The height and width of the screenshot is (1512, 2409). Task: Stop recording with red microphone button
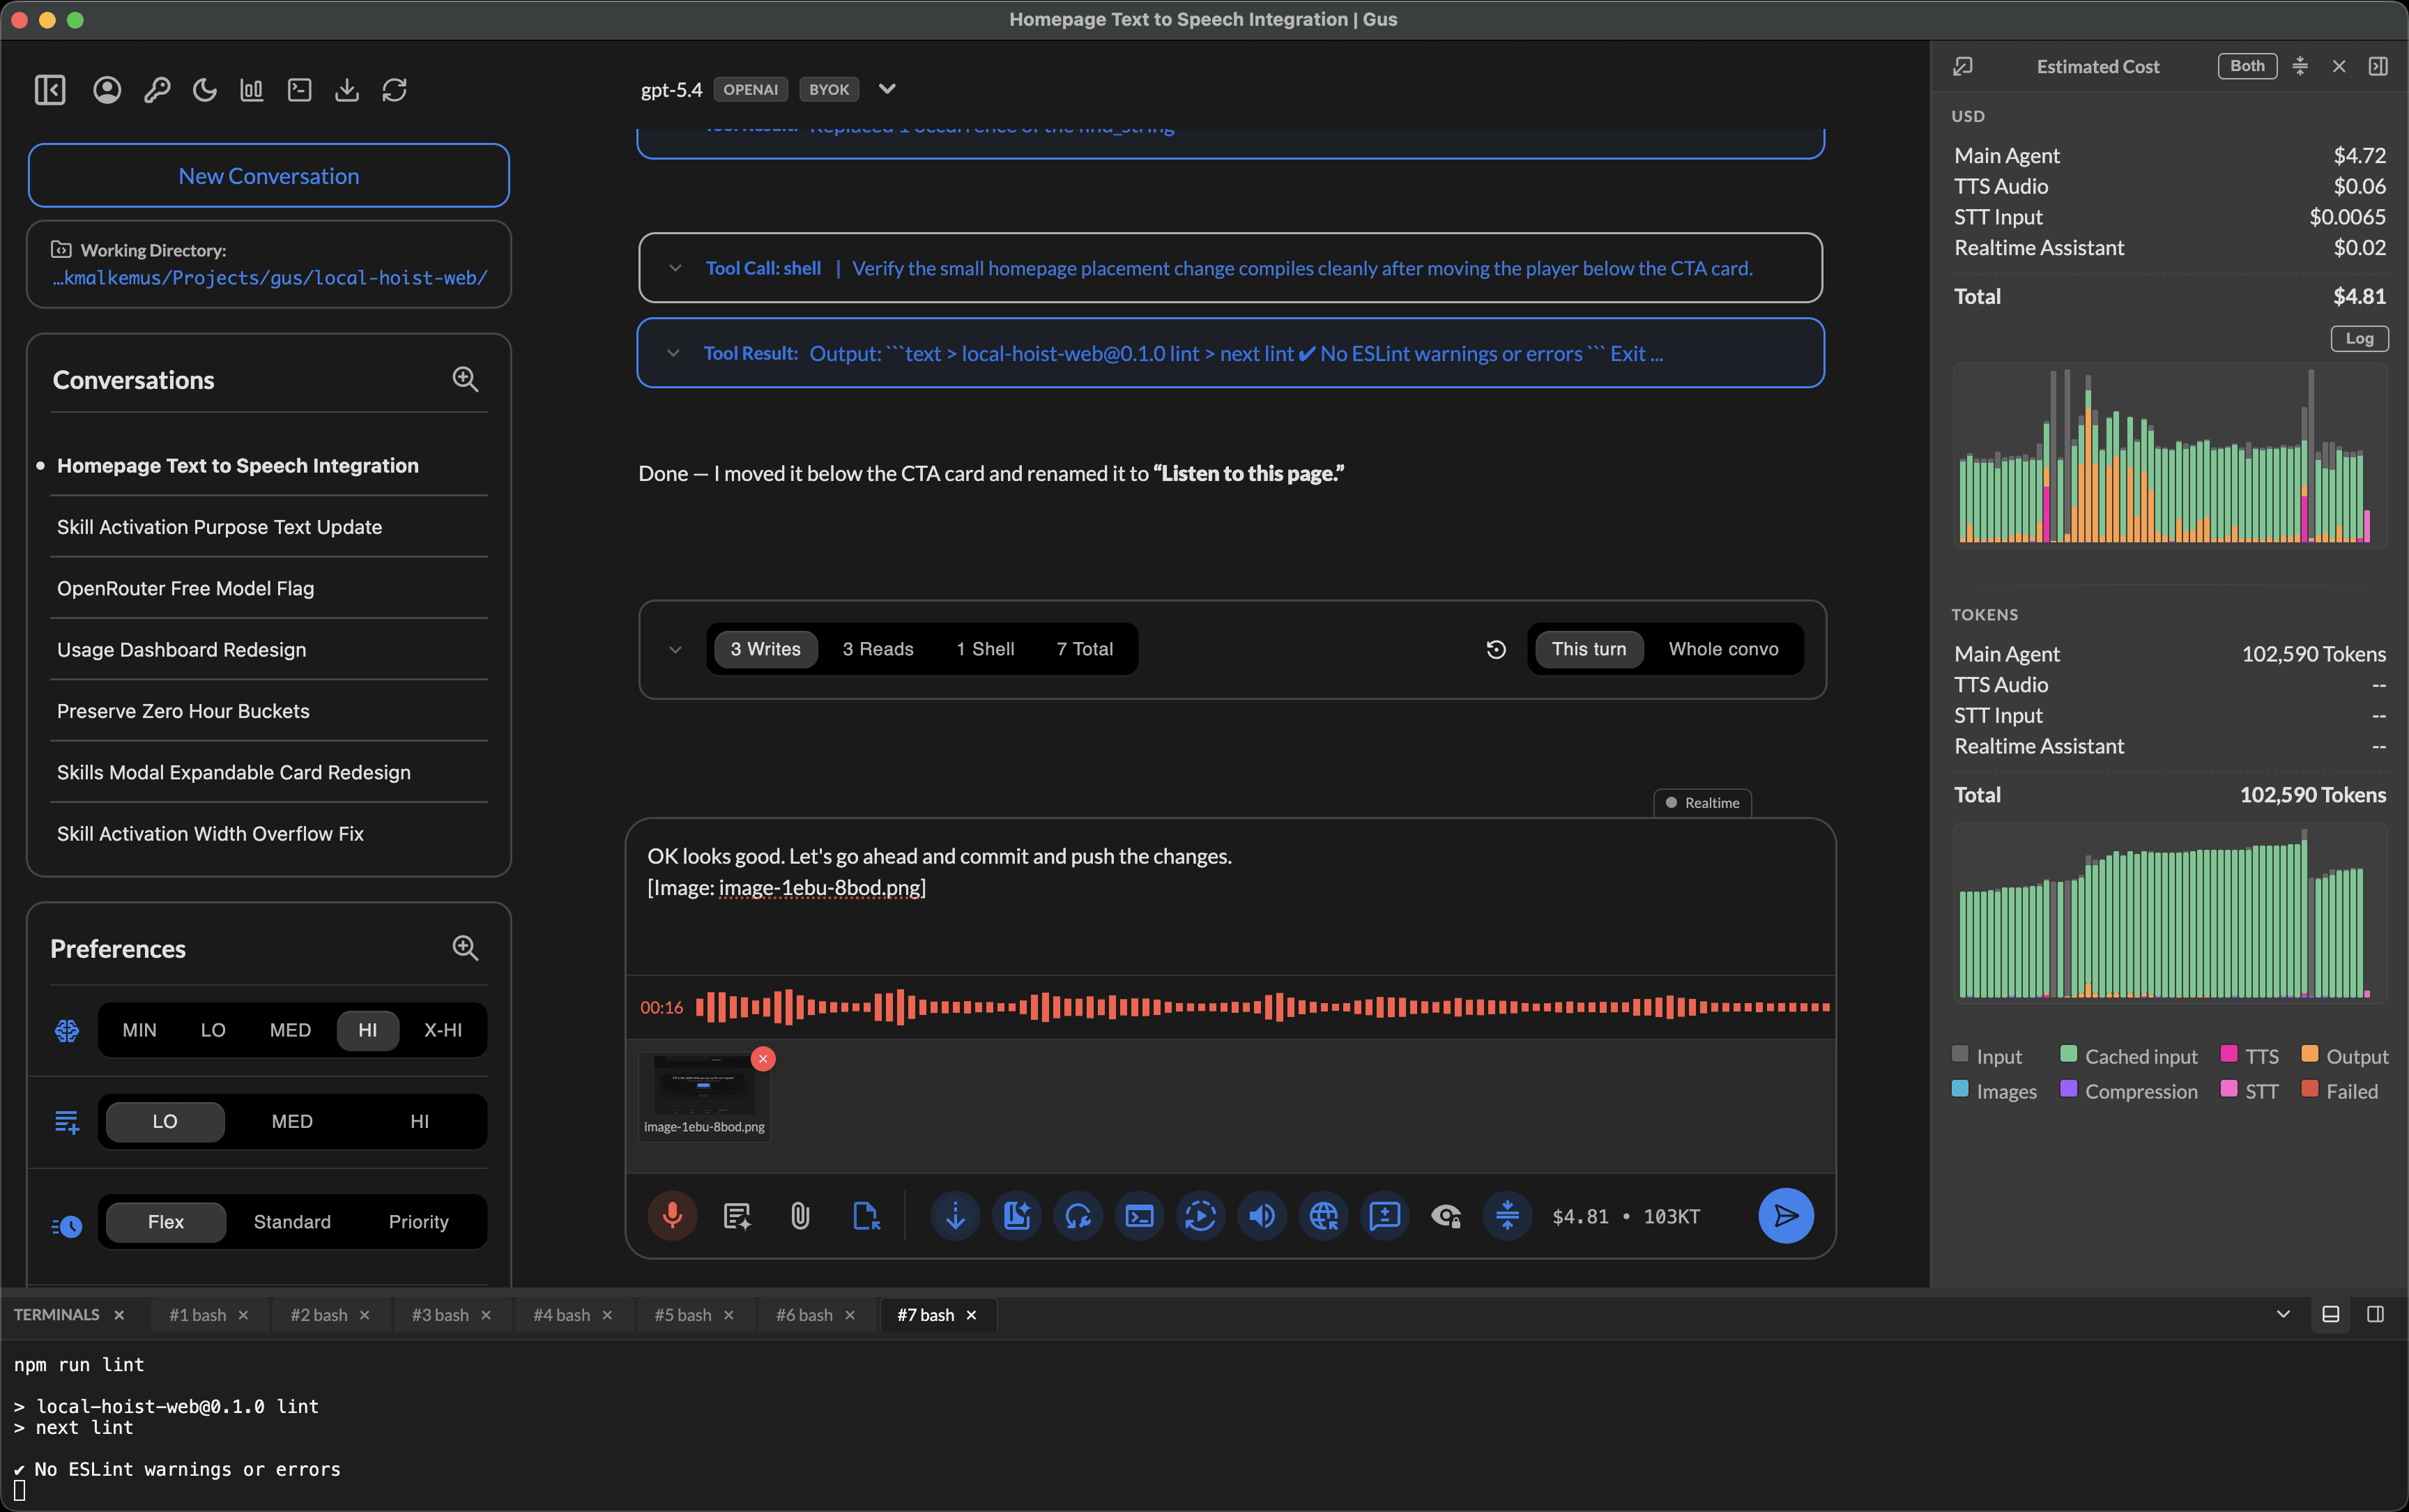tap(672, 1216)
